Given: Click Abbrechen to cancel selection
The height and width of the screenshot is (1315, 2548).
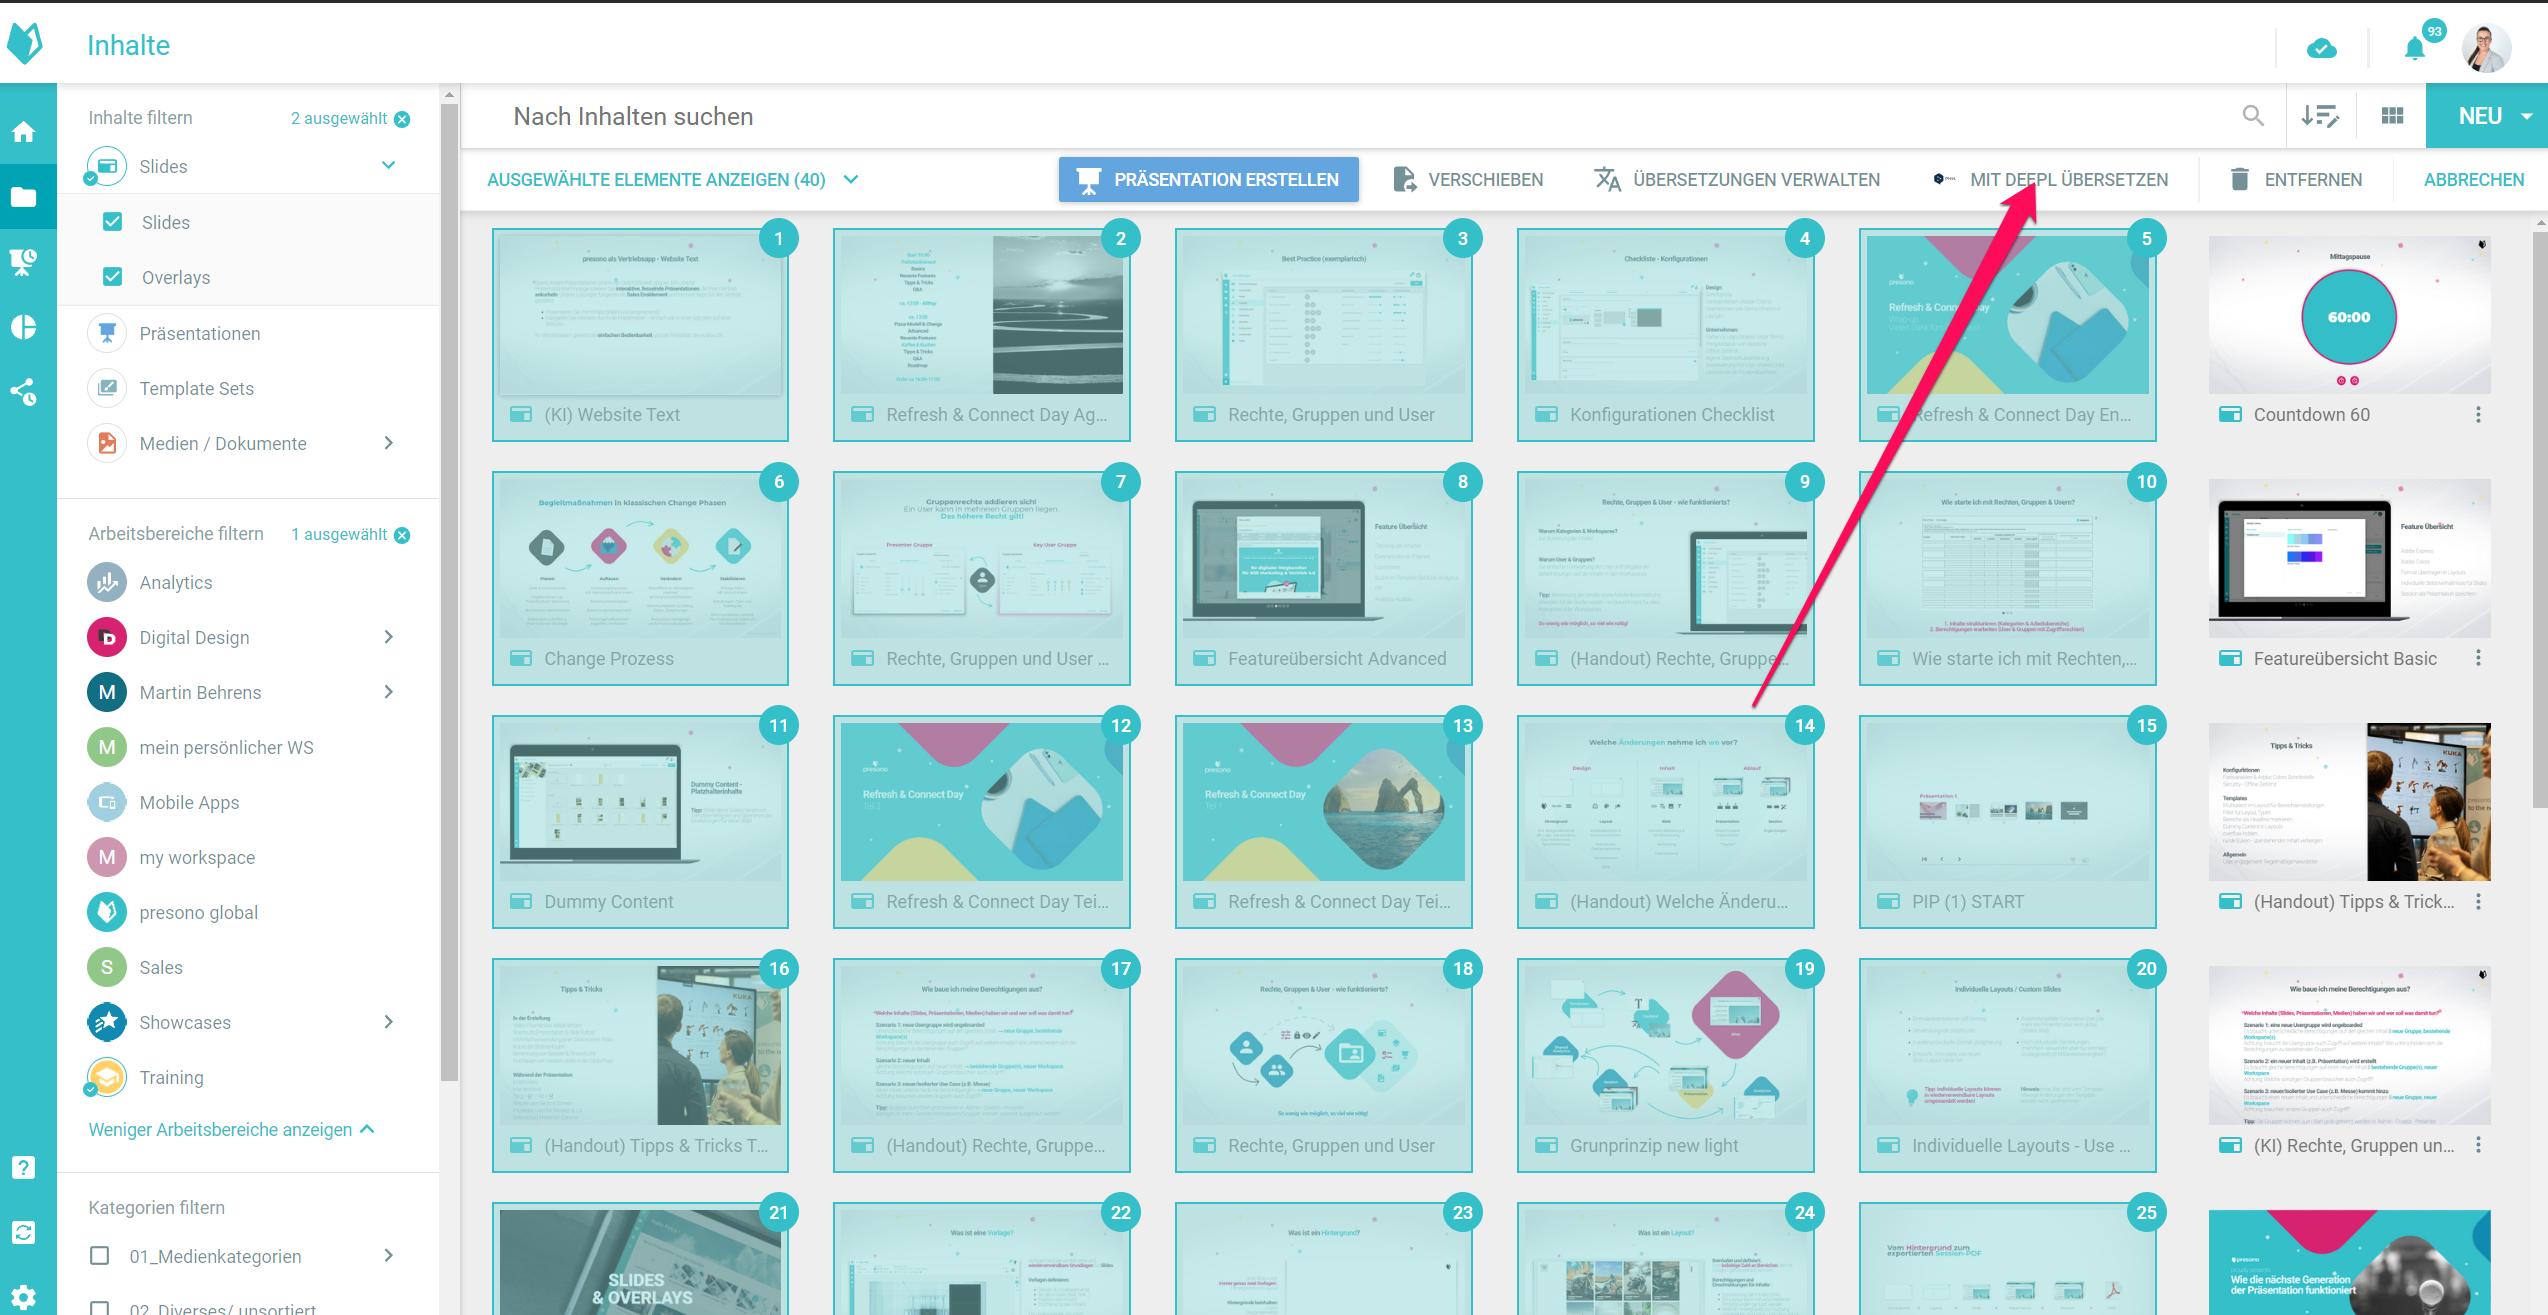Looking at the screenshot, I should click(x=2474, y=180).
